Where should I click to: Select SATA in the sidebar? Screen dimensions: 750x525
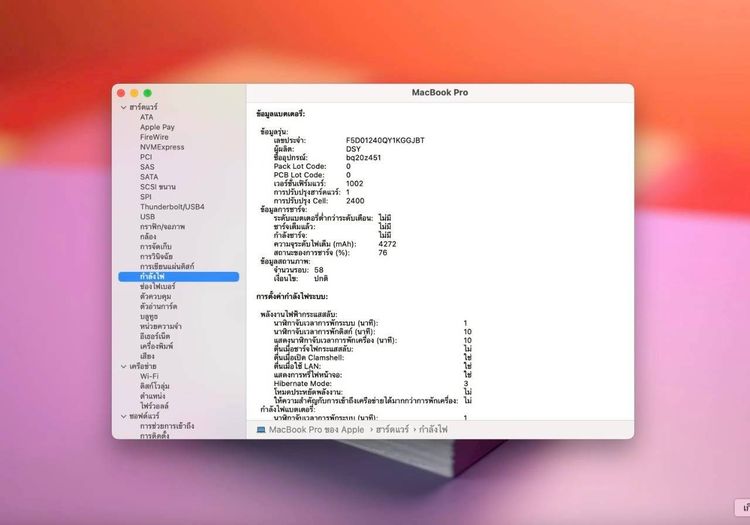point(149,177)
